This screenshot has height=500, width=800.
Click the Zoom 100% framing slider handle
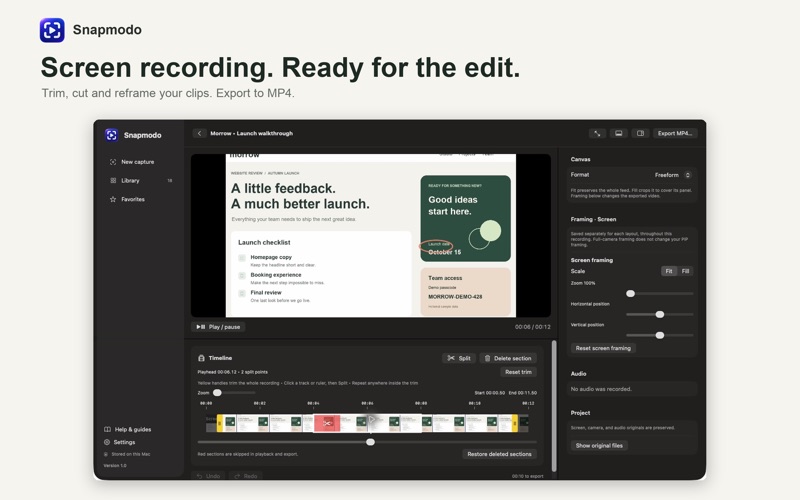coord(631,293)
